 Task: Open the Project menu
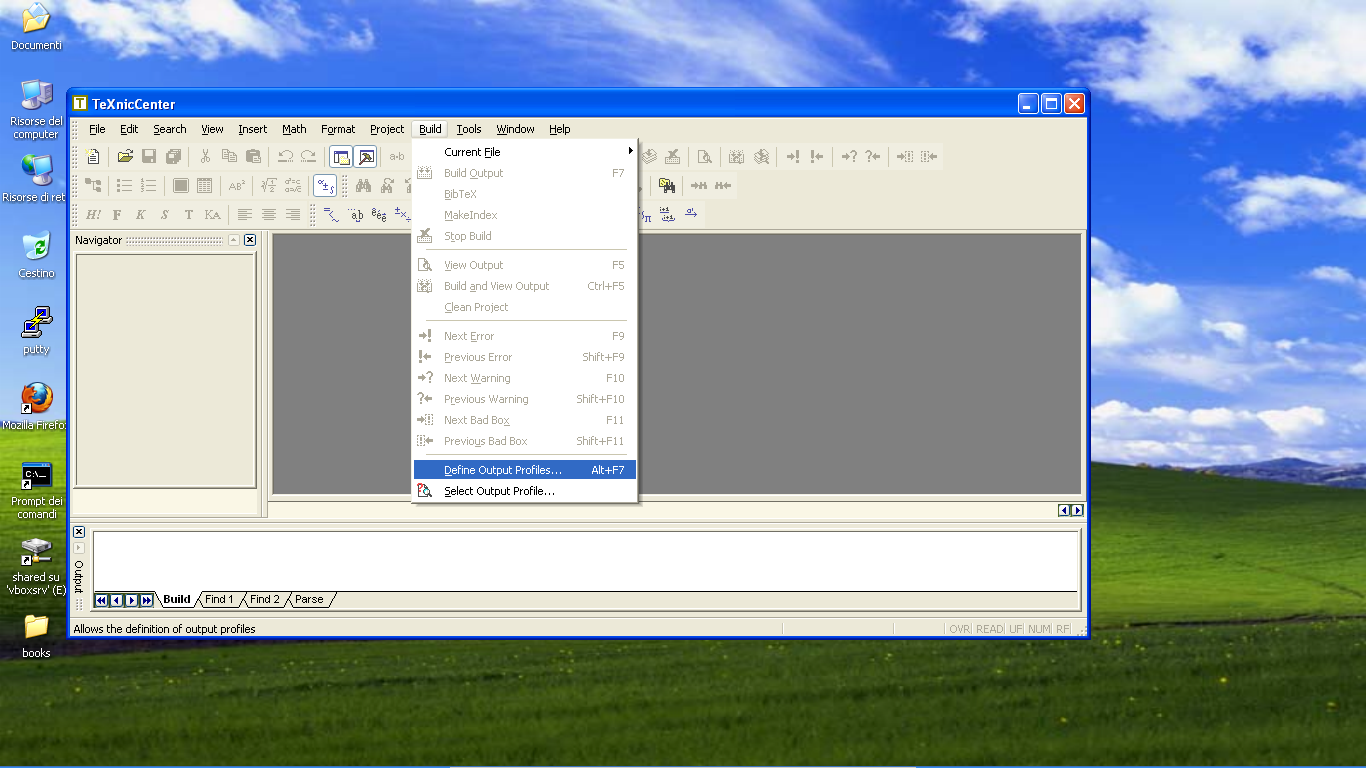pos(387,129)
